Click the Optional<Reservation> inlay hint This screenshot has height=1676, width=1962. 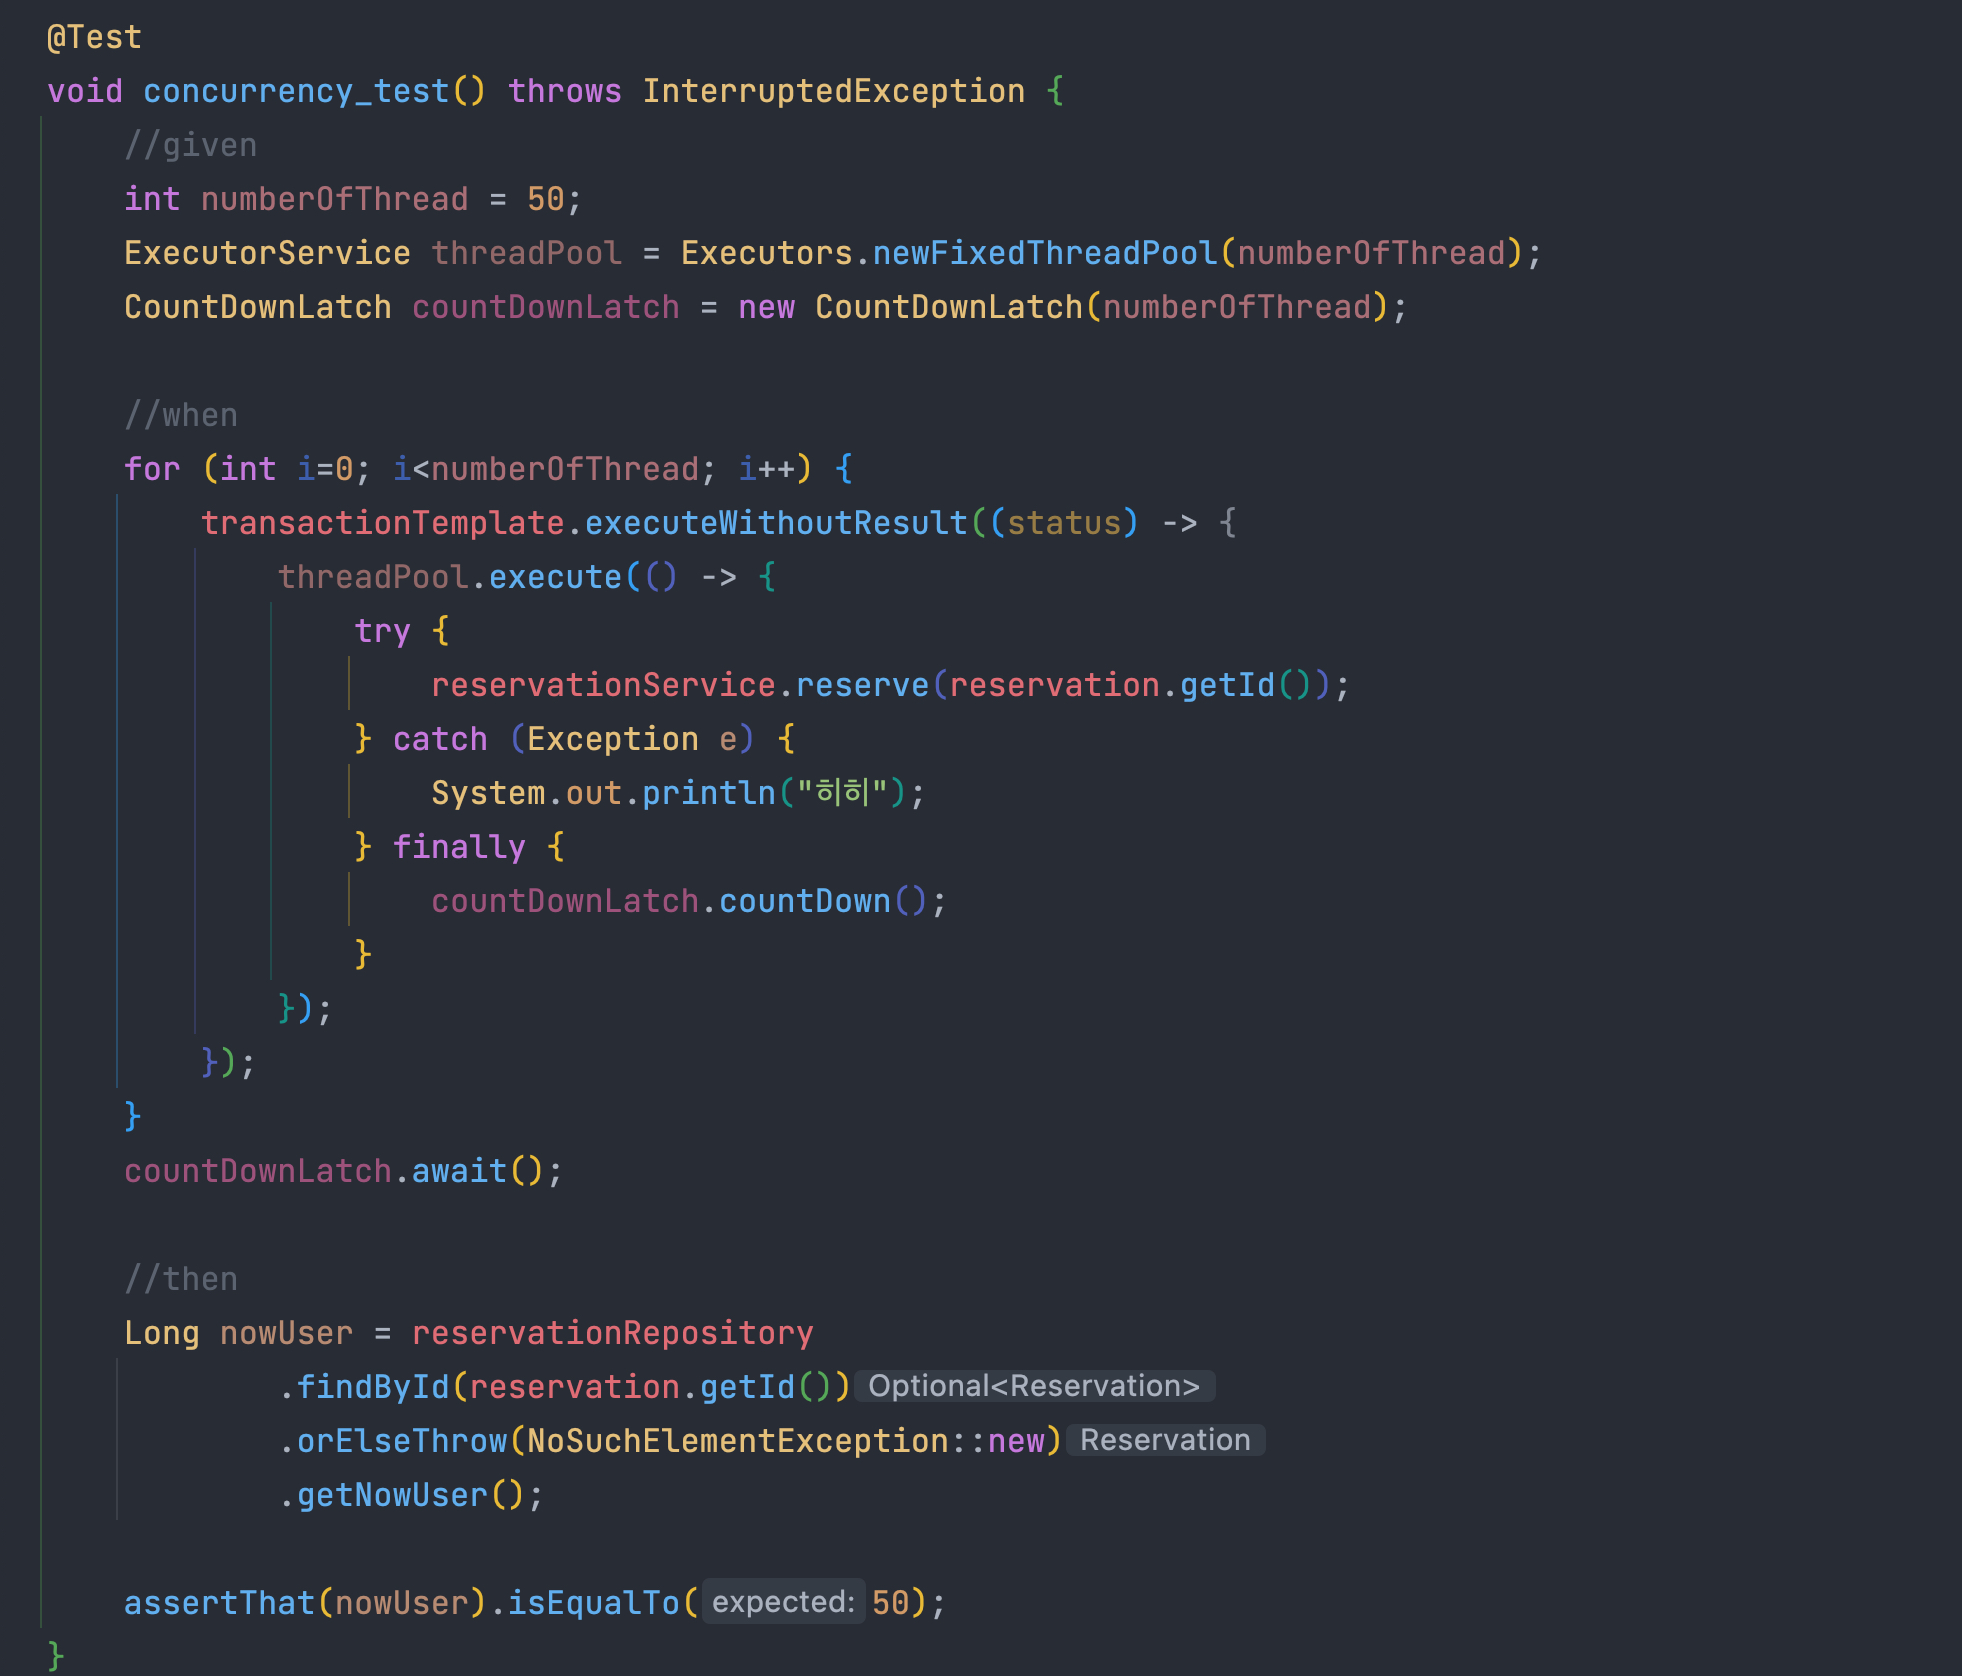coord(1033,1386)
